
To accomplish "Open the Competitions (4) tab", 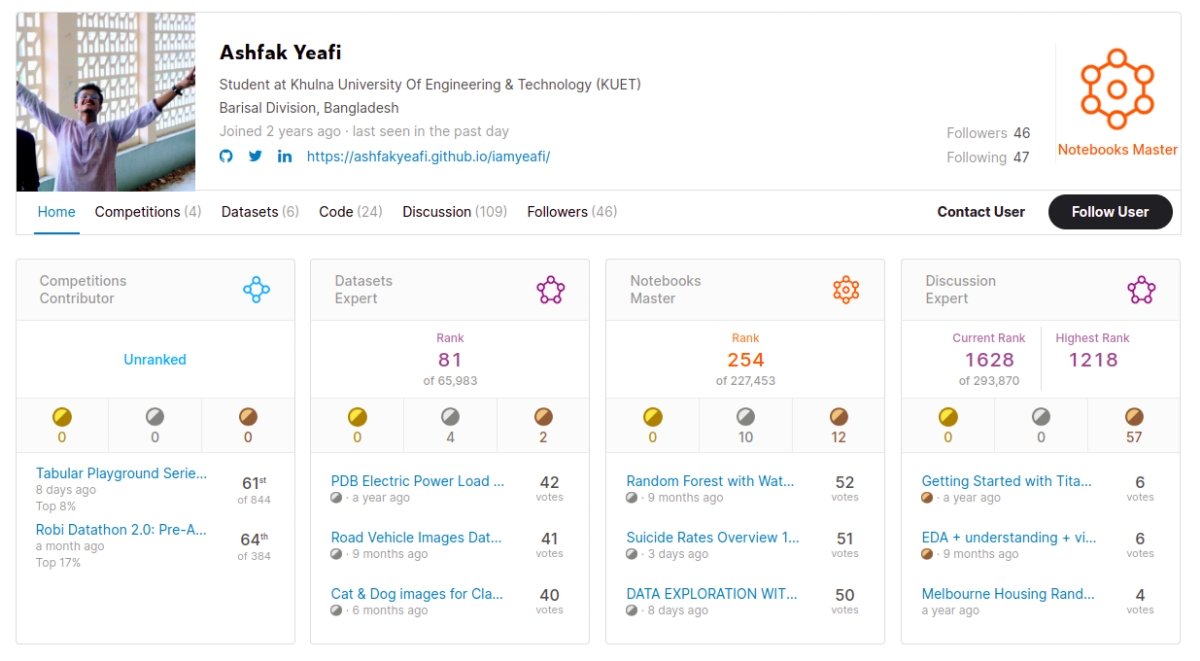I will click(x=148, y=212).
